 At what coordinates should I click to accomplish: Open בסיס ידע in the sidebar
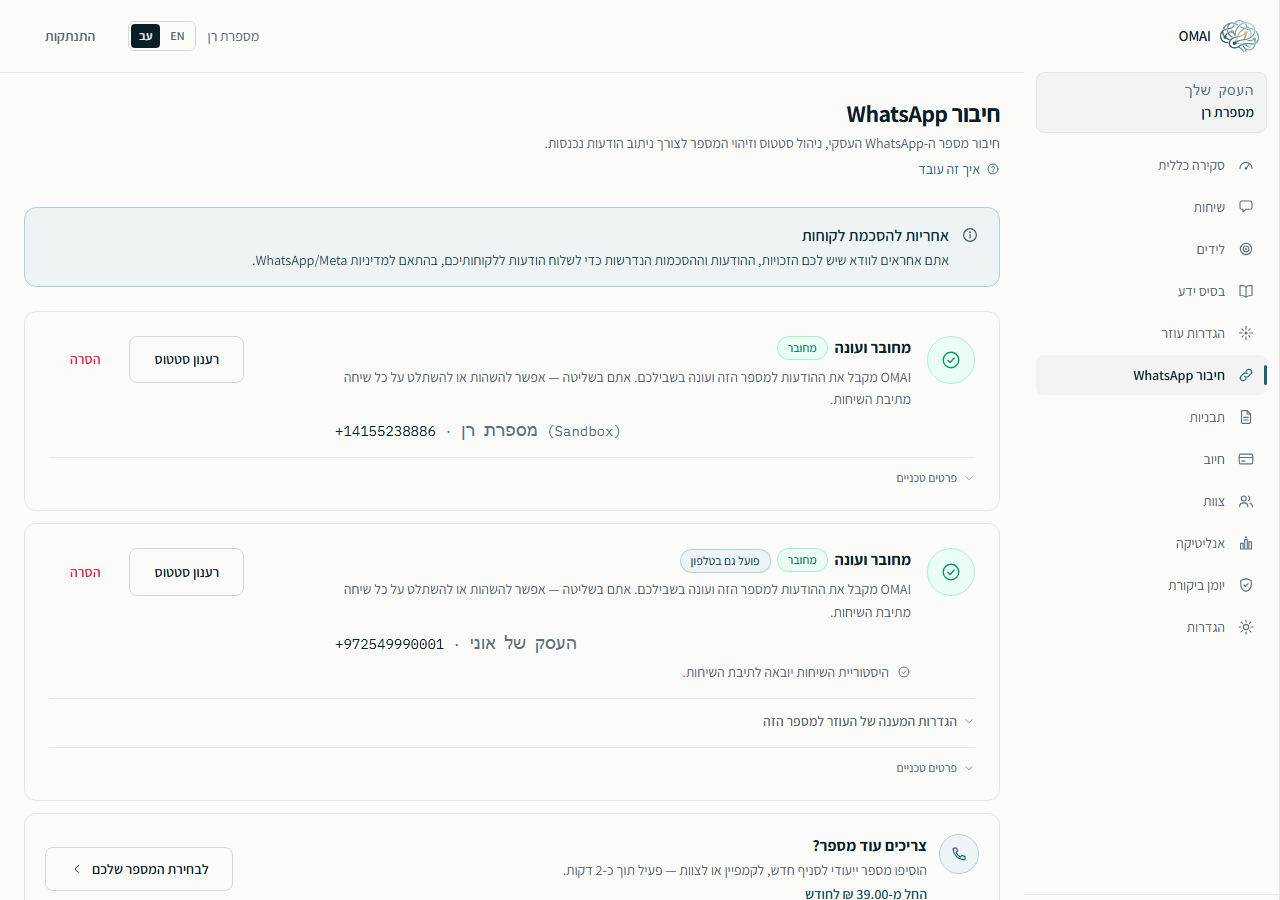tap(1151, 291)
